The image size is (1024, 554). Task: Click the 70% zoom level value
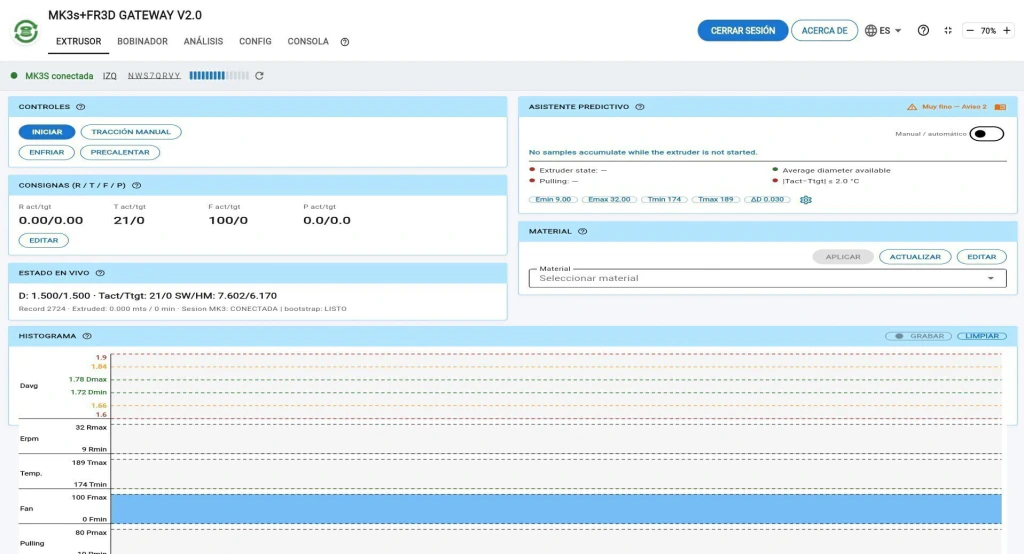coord(988,31)
